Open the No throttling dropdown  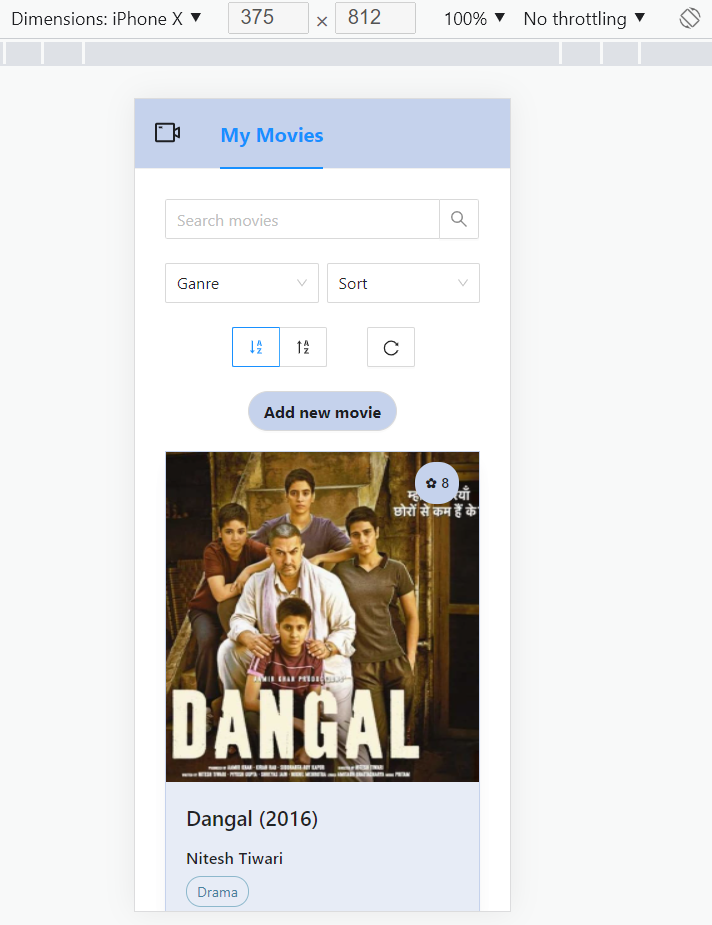coord(584,19)
